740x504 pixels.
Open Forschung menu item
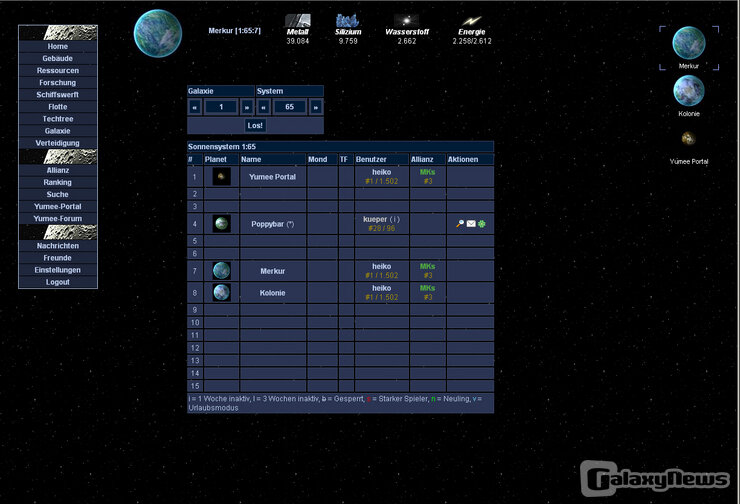58,83
